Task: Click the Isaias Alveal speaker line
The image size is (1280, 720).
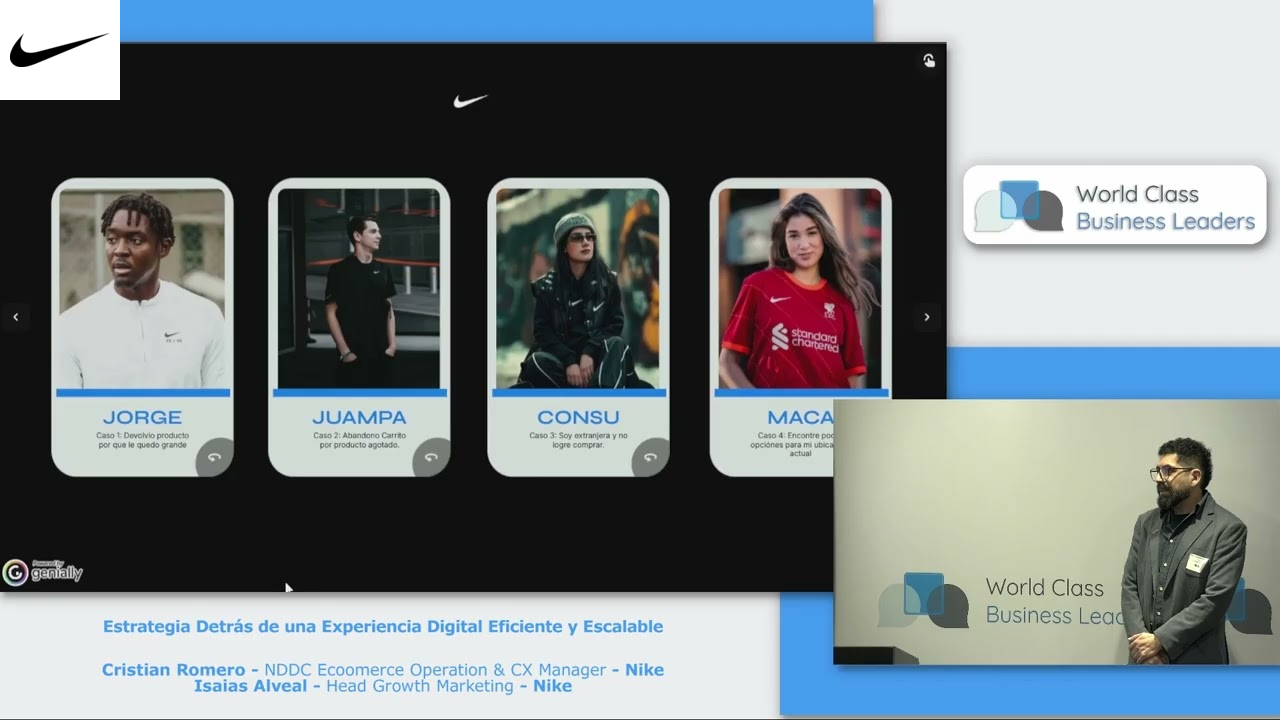Action: tap(383, 686)
